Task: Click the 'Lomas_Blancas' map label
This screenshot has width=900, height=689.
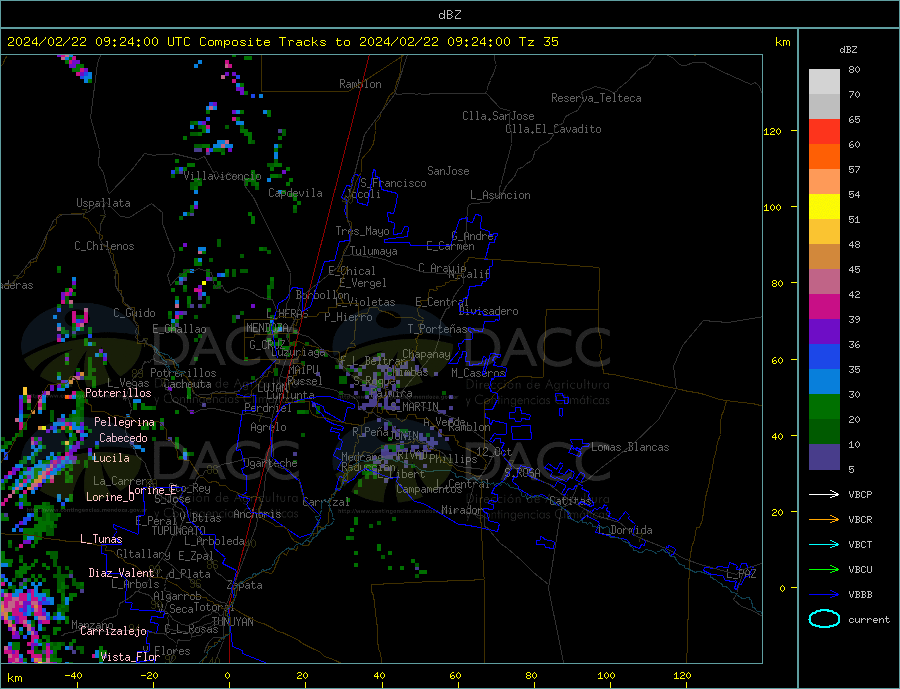Action: point(630,447)
